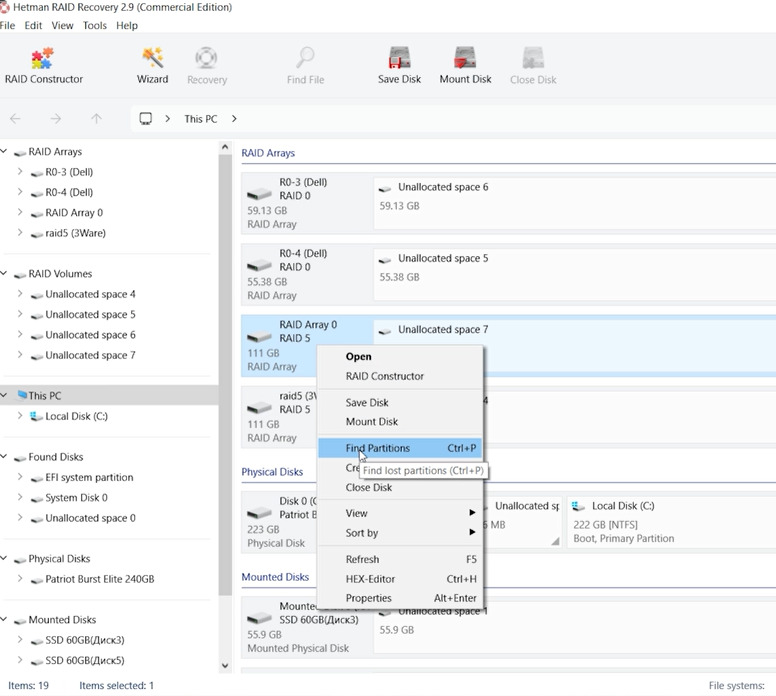Viewport: 776px width, 696px height.
Task: Click the Local Disk (C:) partition Windows icon
Action: coord(578,506)
